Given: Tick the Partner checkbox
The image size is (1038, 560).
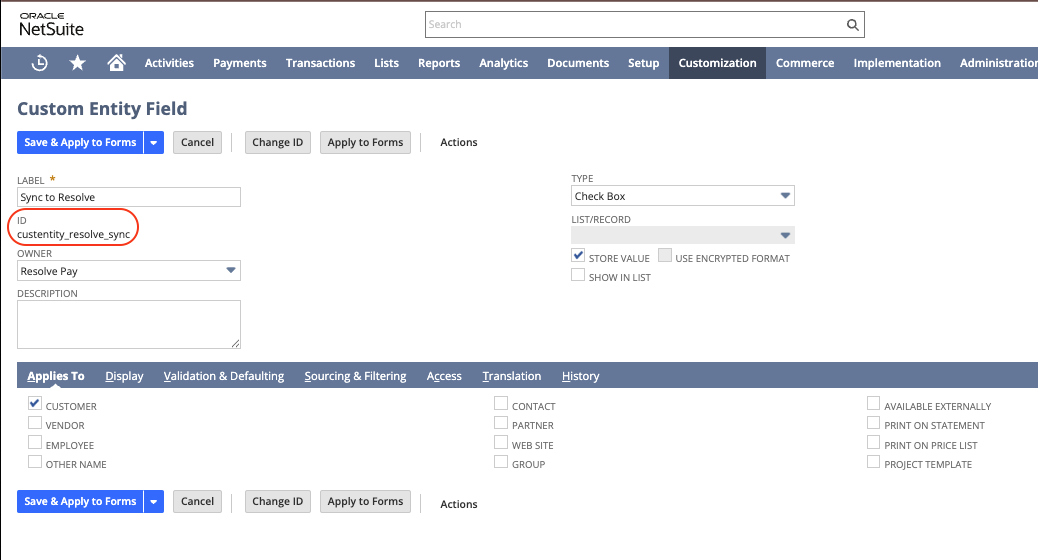Looking at the screenshot, I should tap(501, 423).
